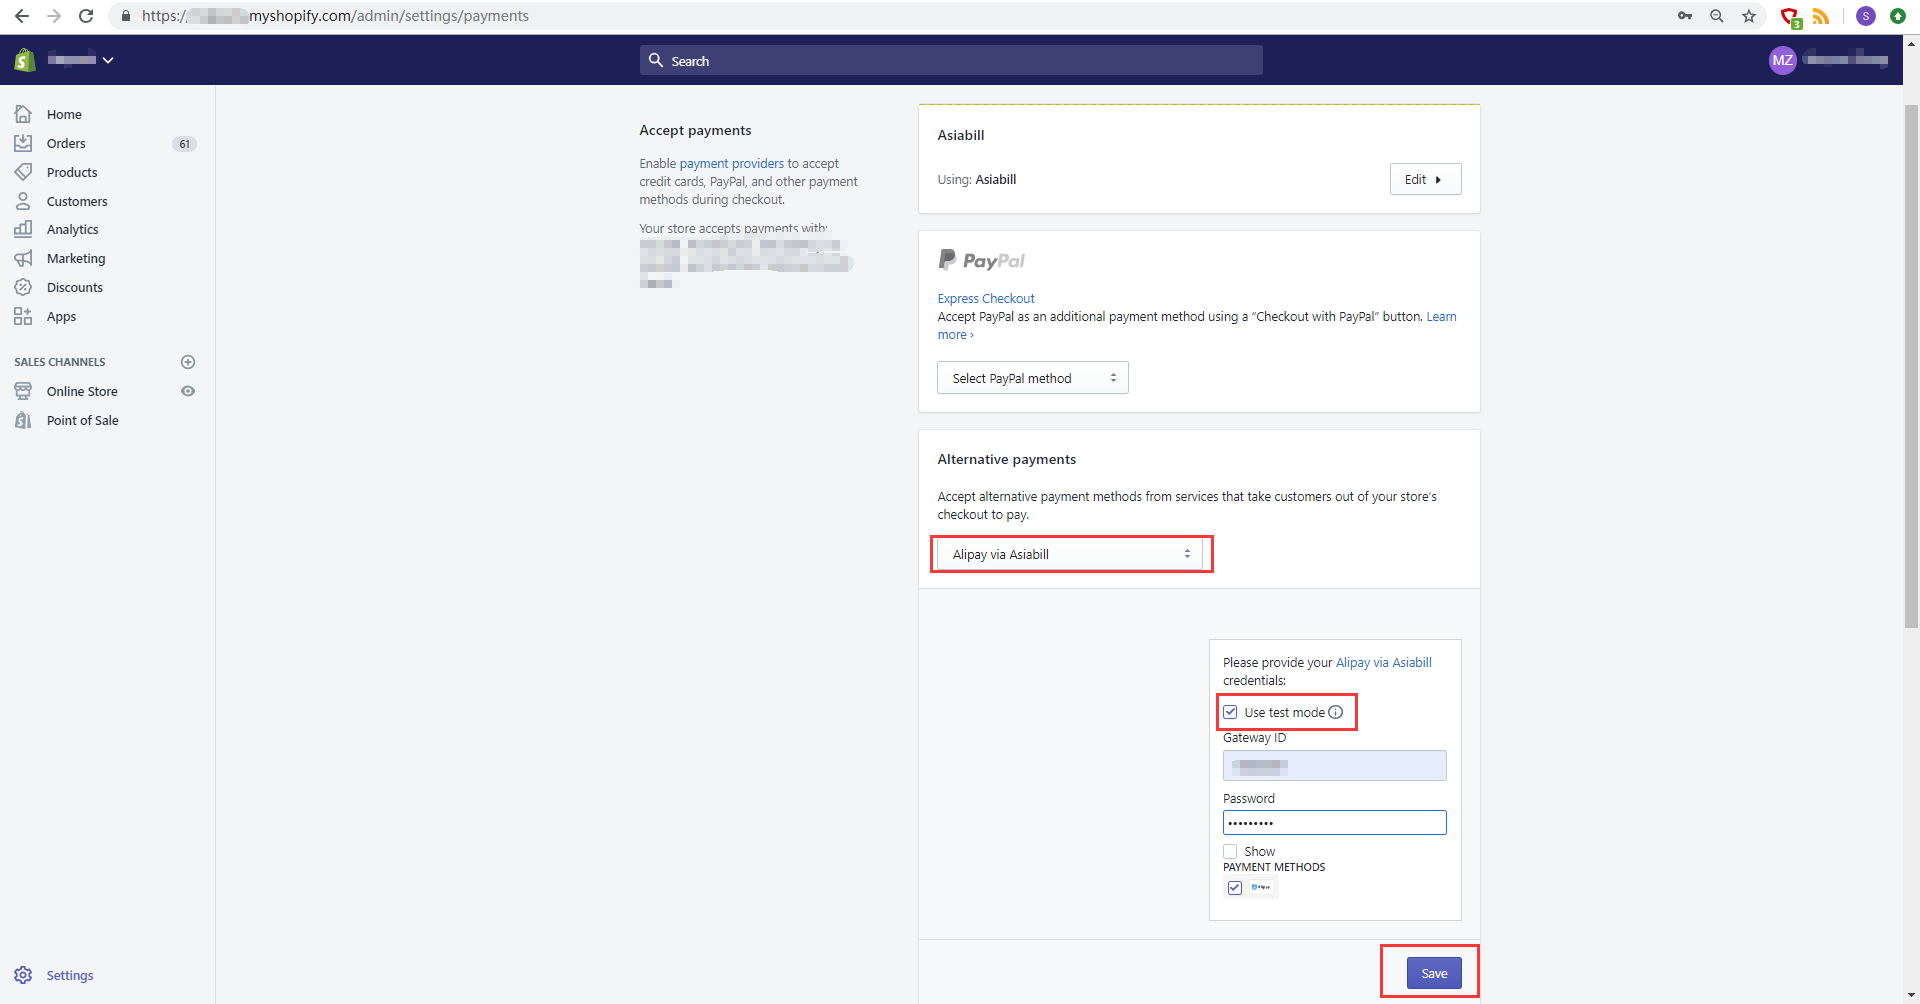This screenshot has height=1004, width=1920.
Task: Open the Select PayPal method dropdown
Action: click(1032, 378)
